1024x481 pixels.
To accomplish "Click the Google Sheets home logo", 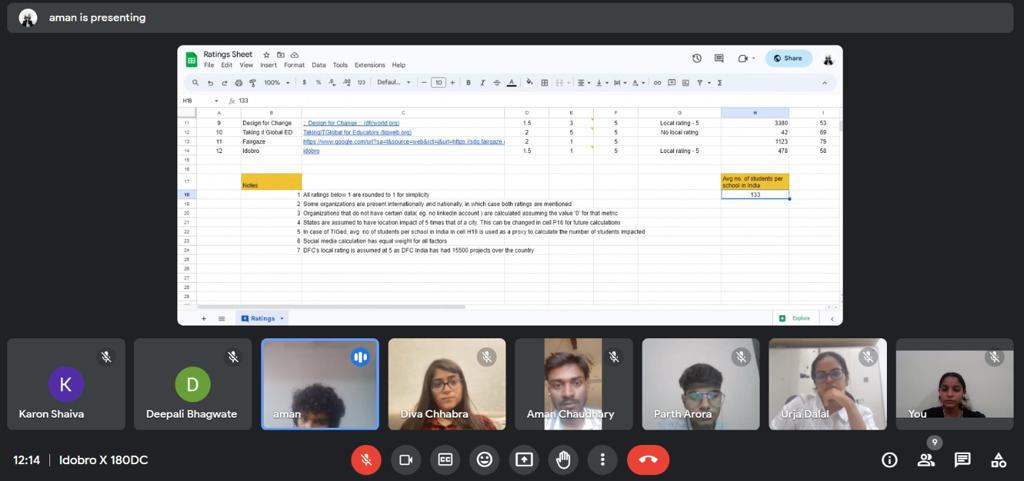I will pyautogui.click(x=191, y=59).
